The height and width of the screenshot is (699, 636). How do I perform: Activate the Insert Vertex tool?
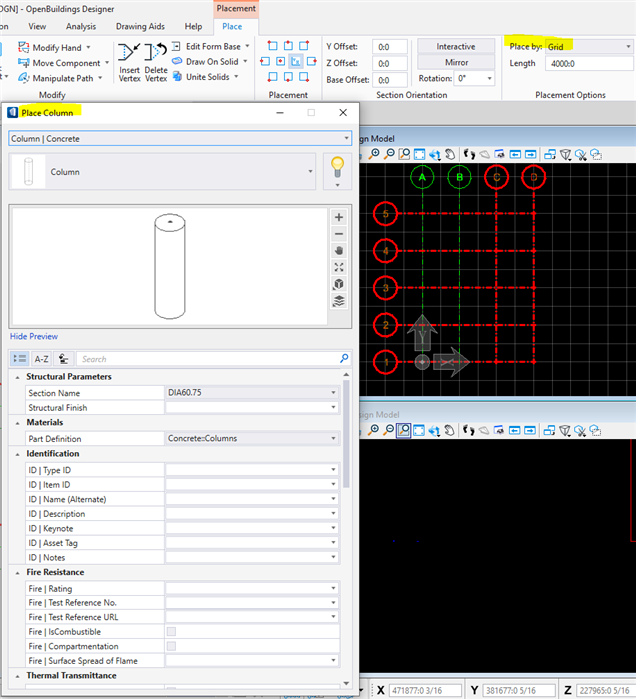tap(129, 62)
